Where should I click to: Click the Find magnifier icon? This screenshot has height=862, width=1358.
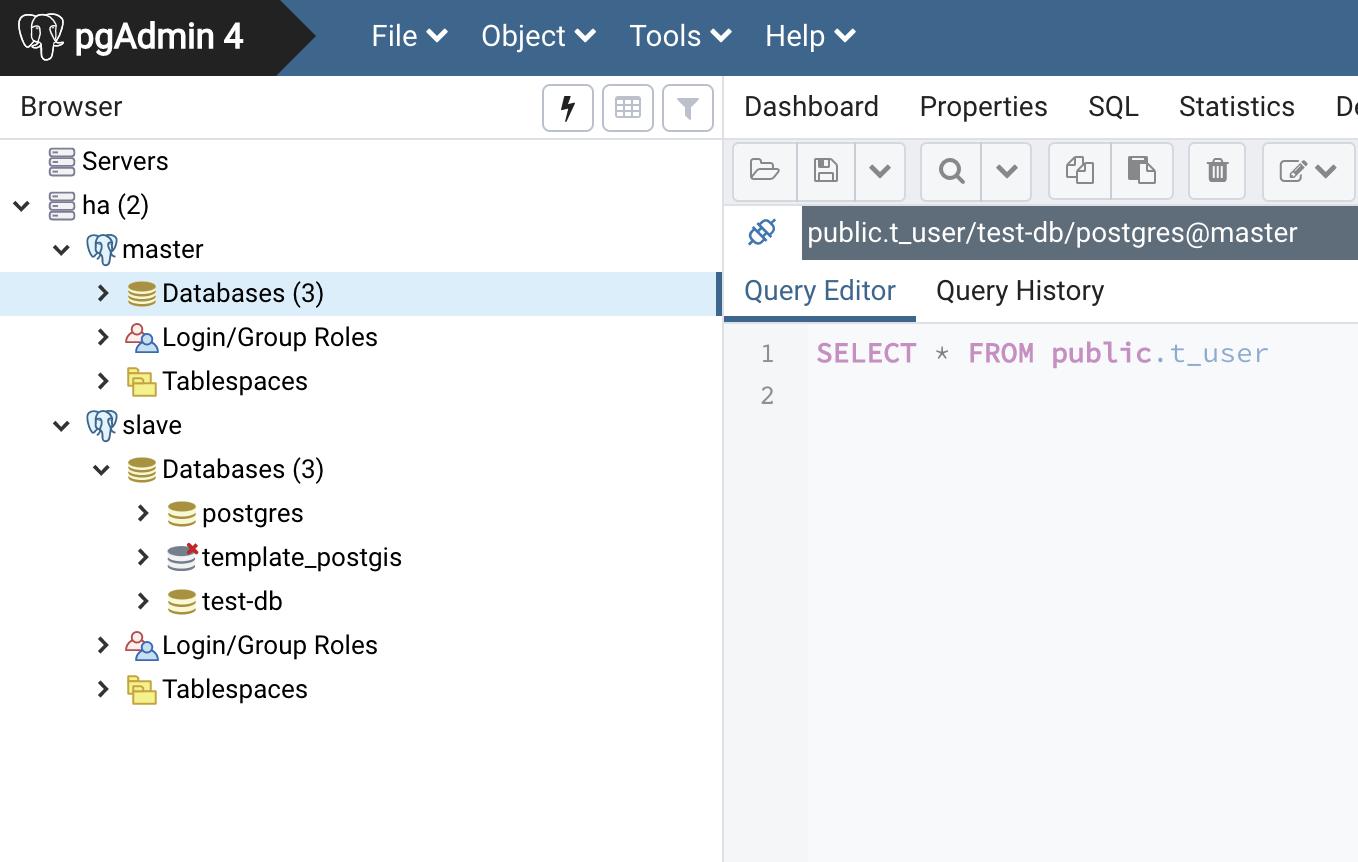(951, 170)
